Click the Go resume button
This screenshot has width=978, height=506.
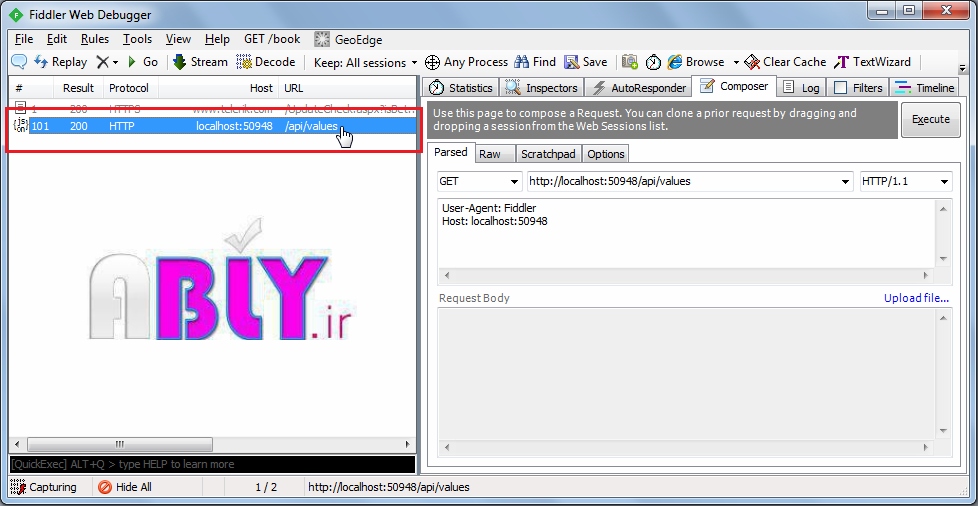pyautogui.click(x=143, y=62)
